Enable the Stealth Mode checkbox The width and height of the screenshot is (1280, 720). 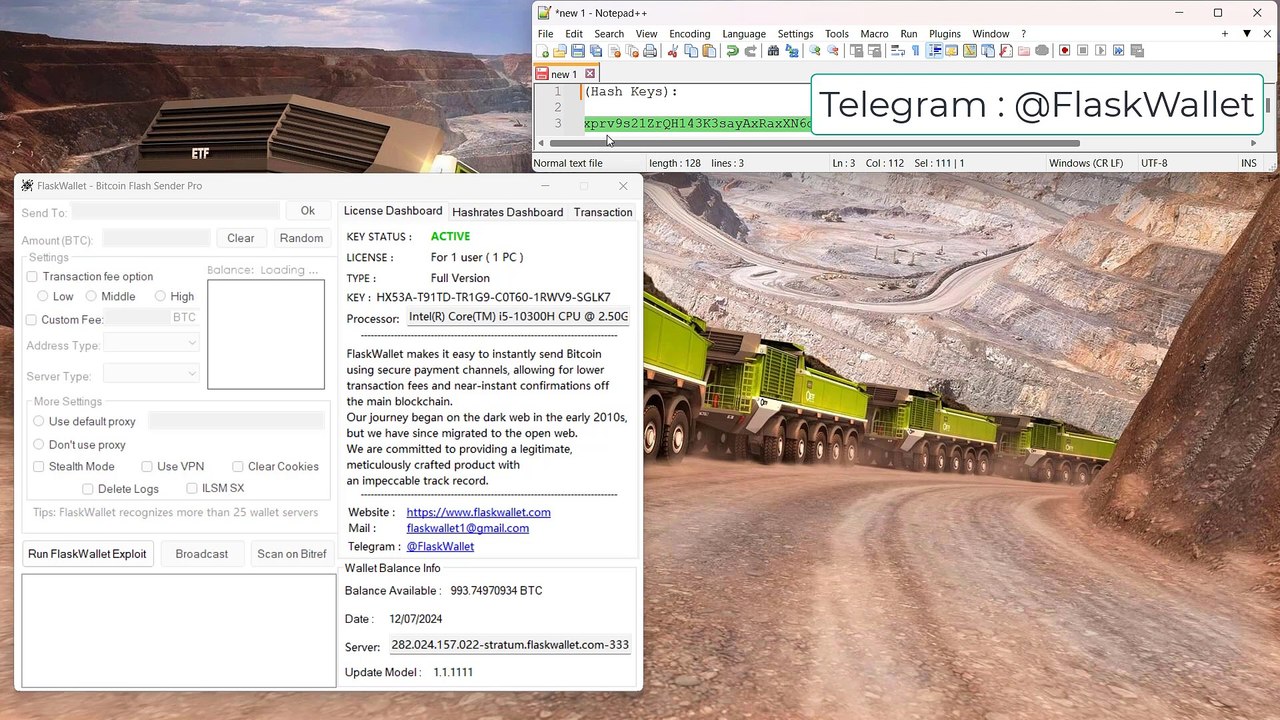pyautogui.click(x=39, y=466)
